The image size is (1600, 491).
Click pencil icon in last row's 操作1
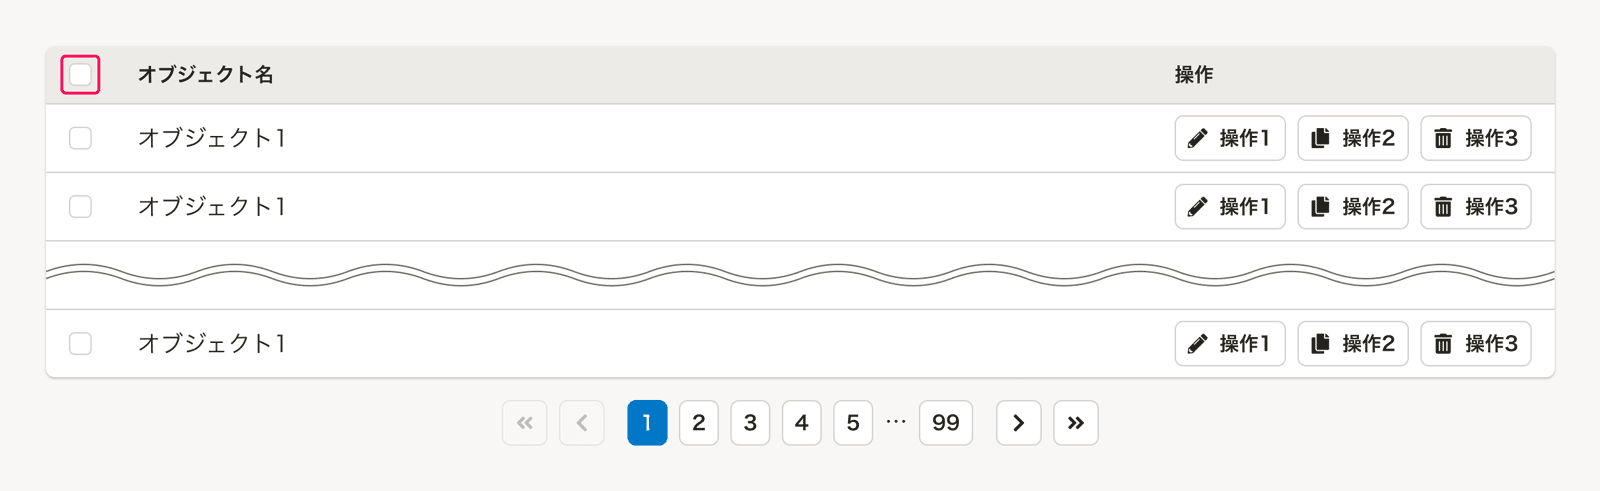1197,344
